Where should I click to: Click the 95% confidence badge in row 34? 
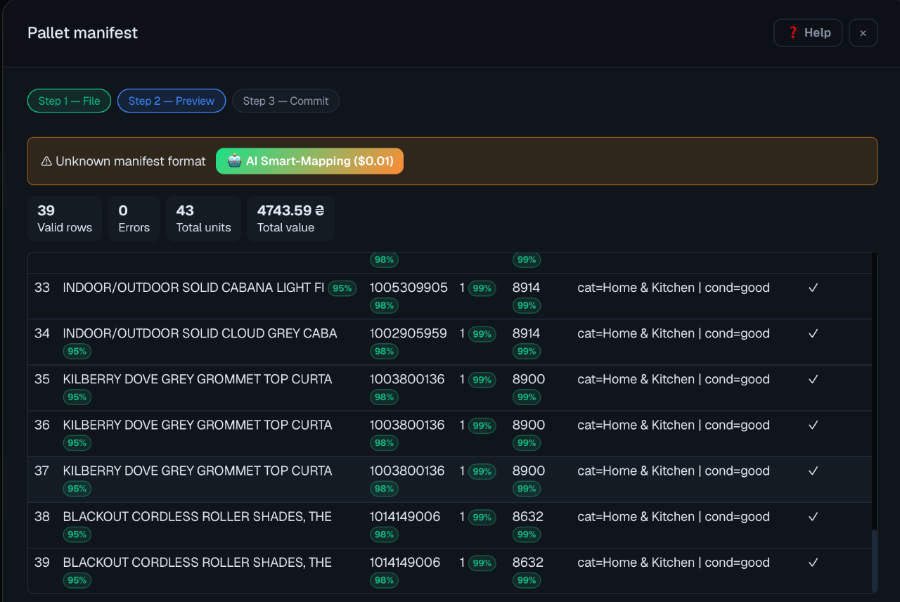pyautogui.click(x=77, y=351)
